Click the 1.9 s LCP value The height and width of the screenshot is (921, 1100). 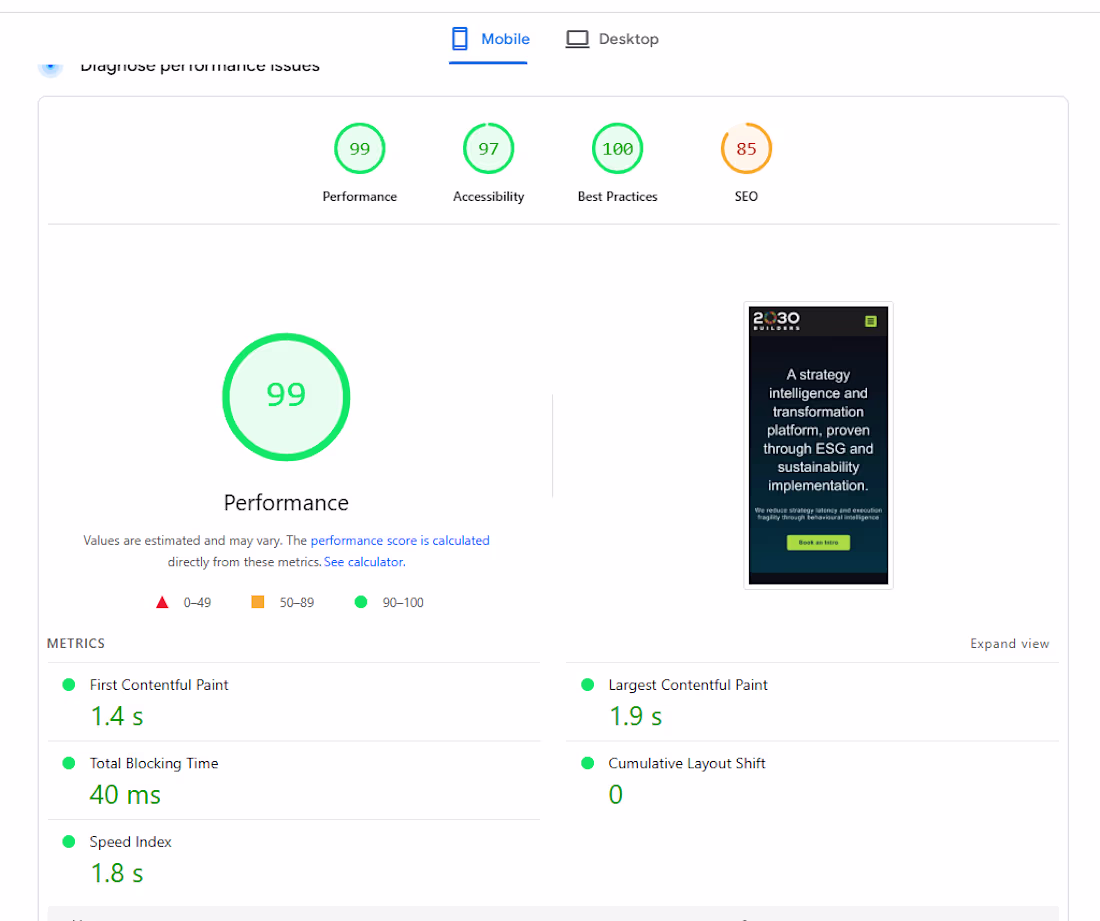[635, 716]
